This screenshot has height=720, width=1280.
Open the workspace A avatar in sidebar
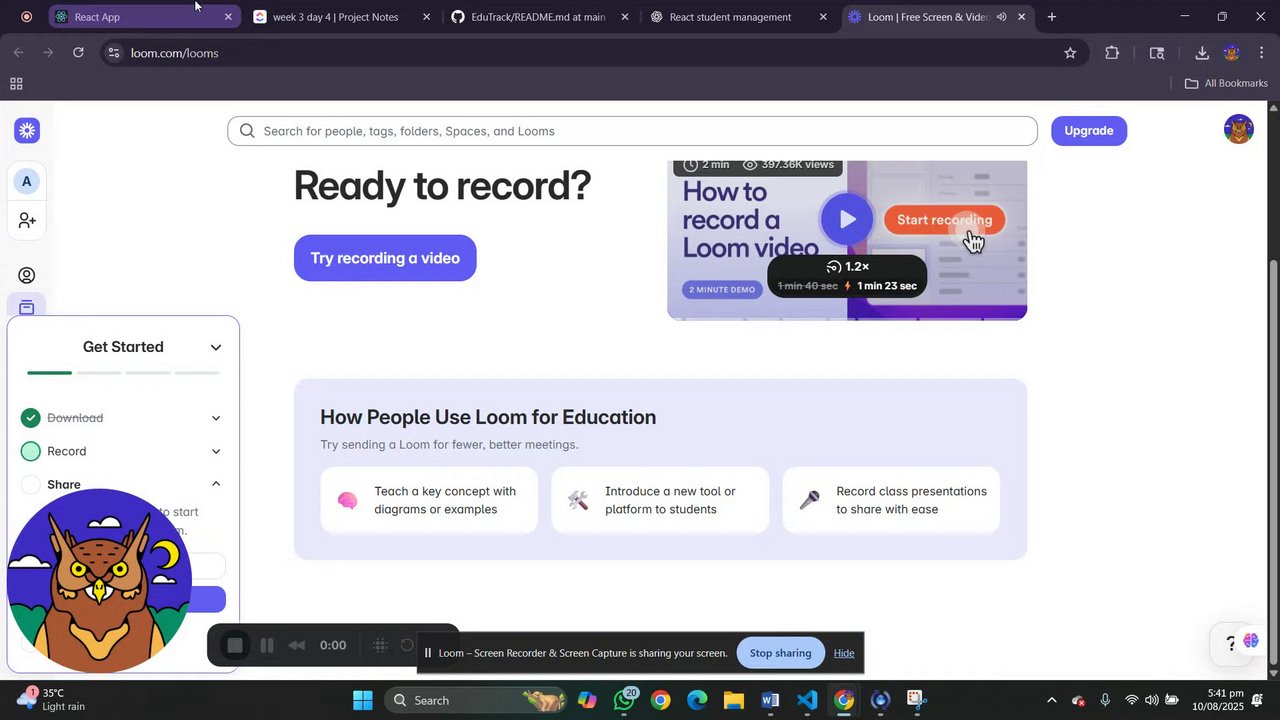[x=27, y=181]
